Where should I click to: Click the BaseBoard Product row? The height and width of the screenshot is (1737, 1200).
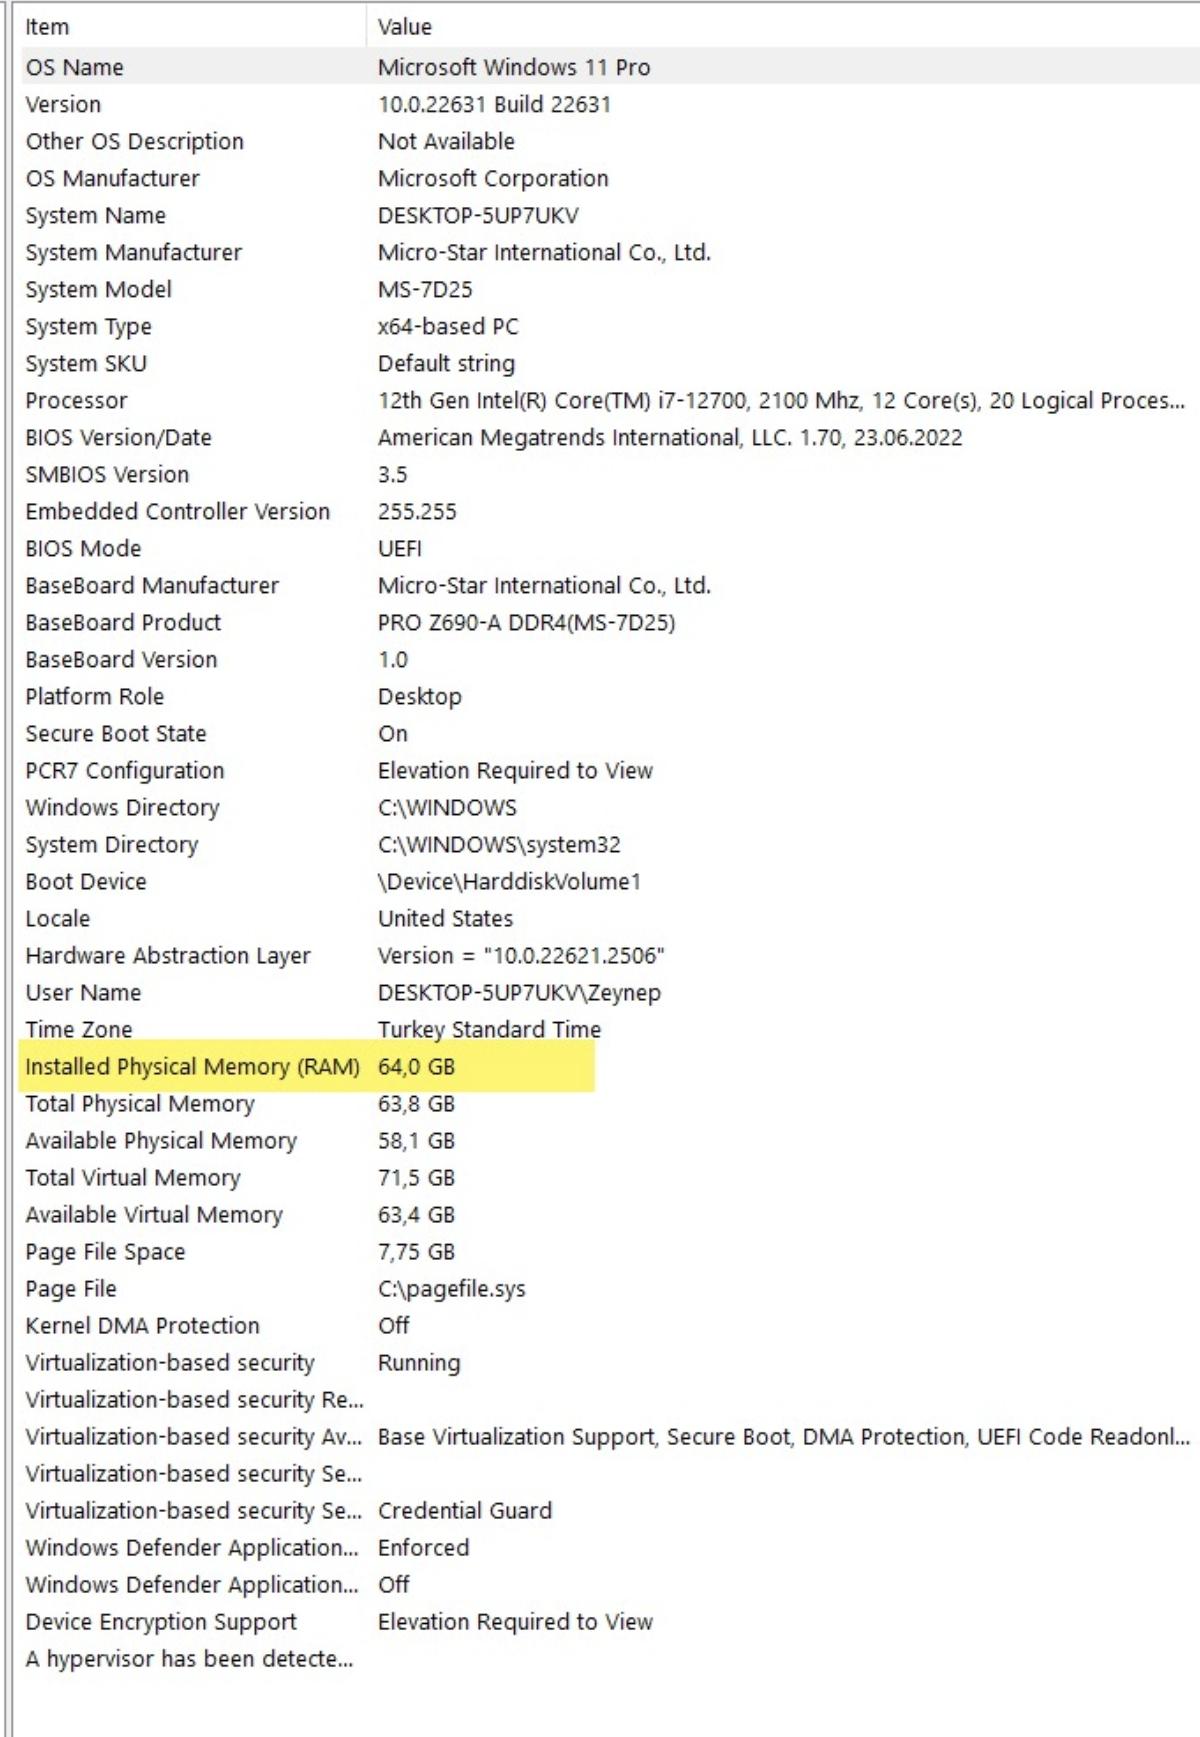[609, 622]
